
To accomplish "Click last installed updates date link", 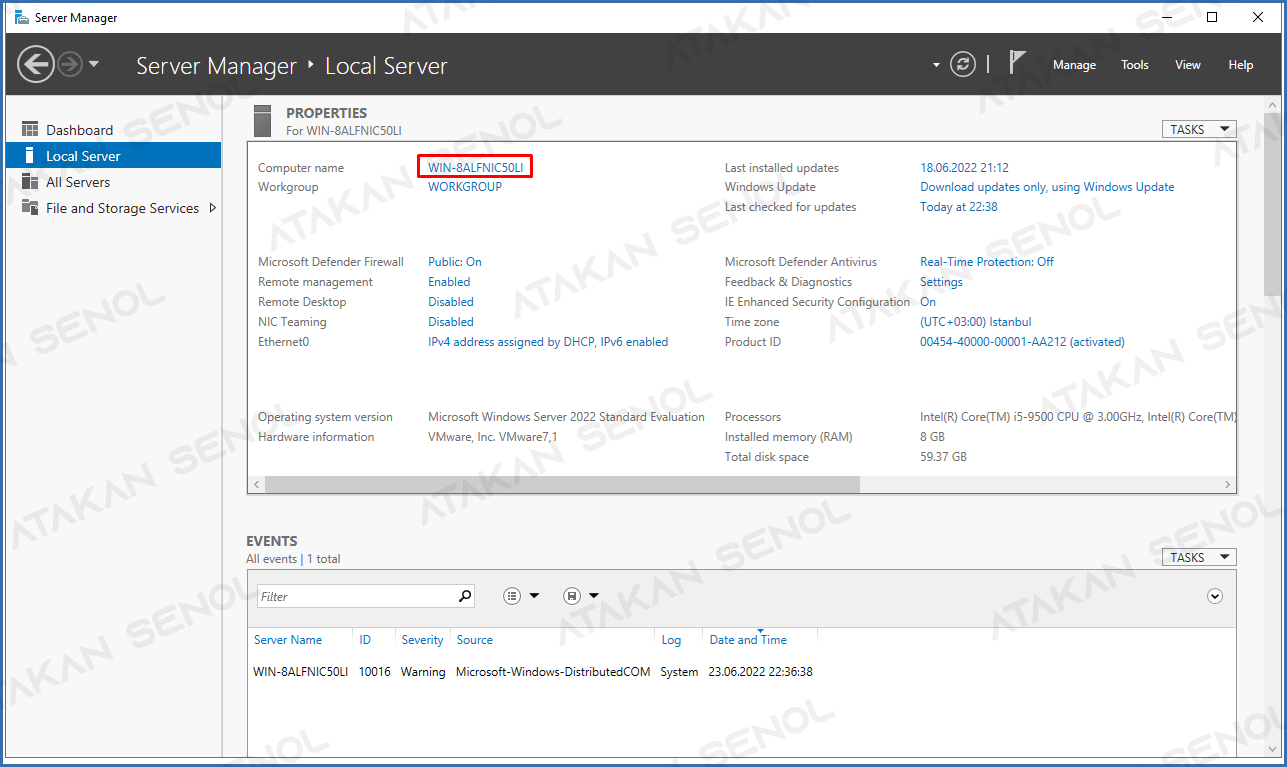I will tap(964, 168).
